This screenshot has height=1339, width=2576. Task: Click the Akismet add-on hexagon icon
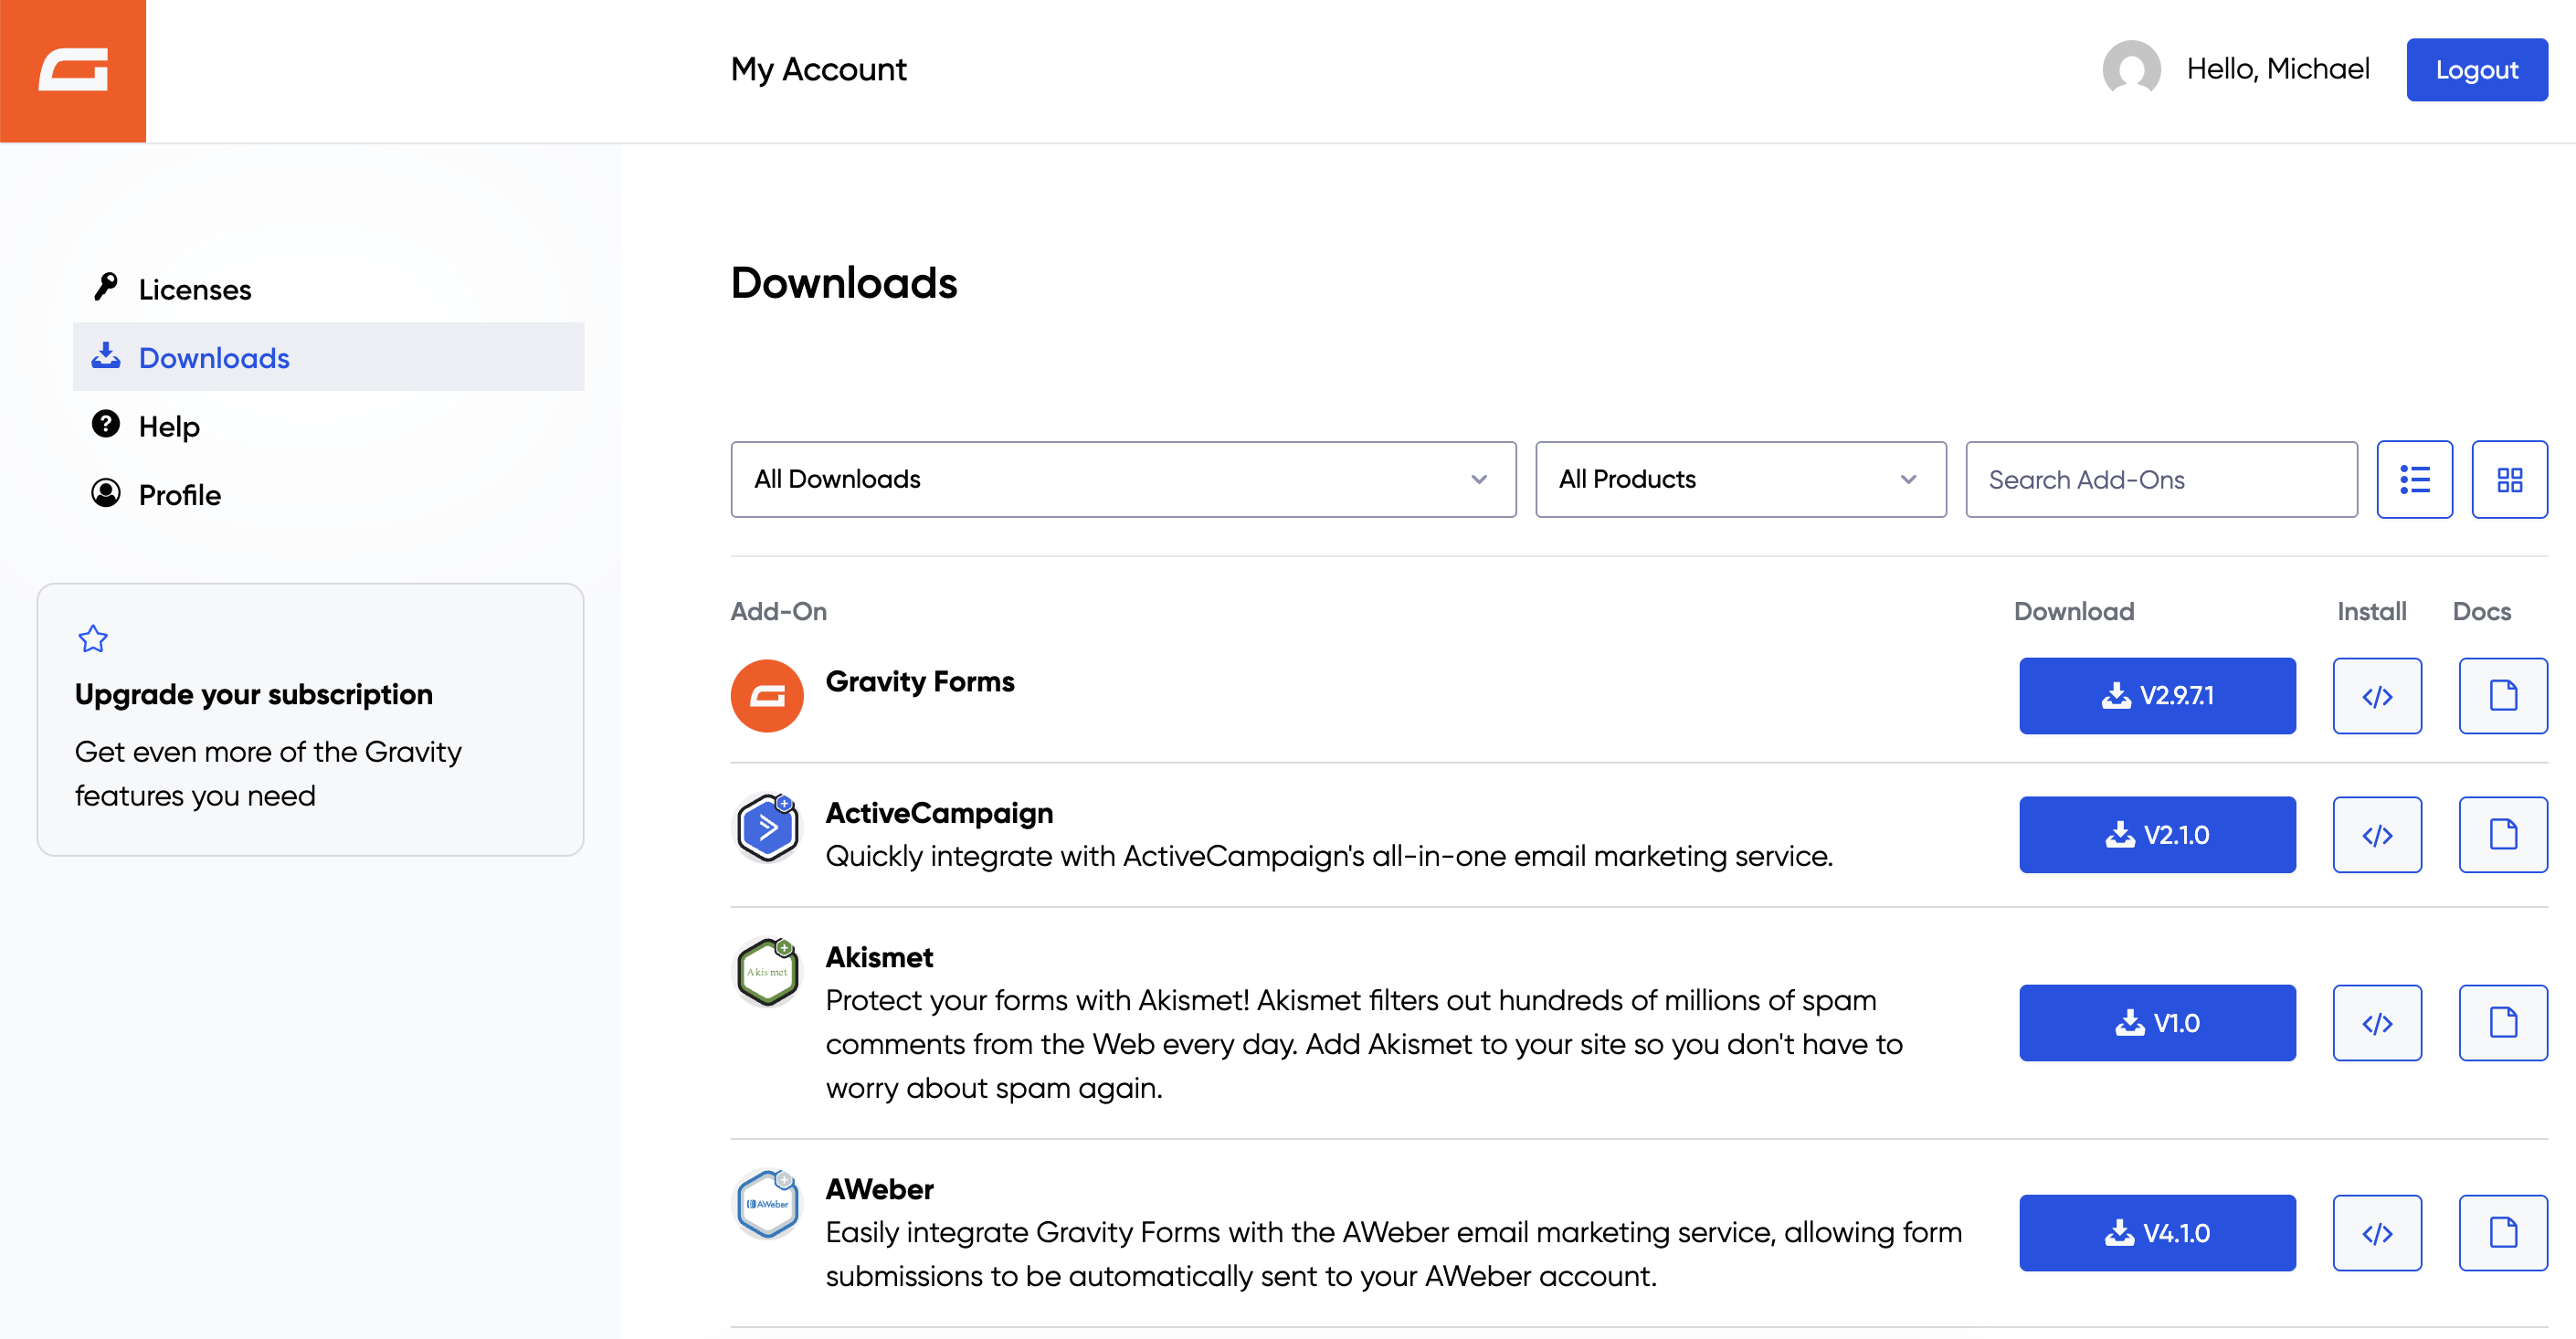767,971
